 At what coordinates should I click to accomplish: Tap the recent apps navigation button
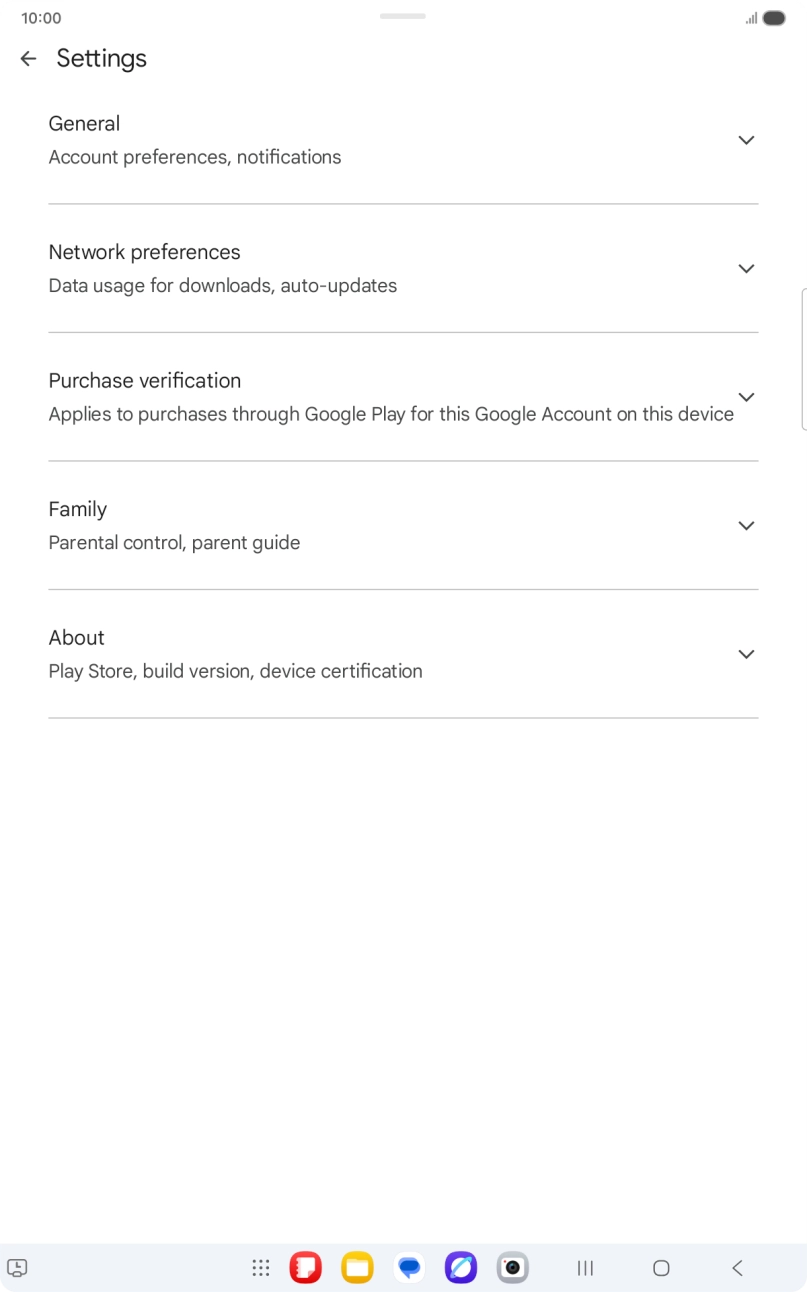point(586,1268)
